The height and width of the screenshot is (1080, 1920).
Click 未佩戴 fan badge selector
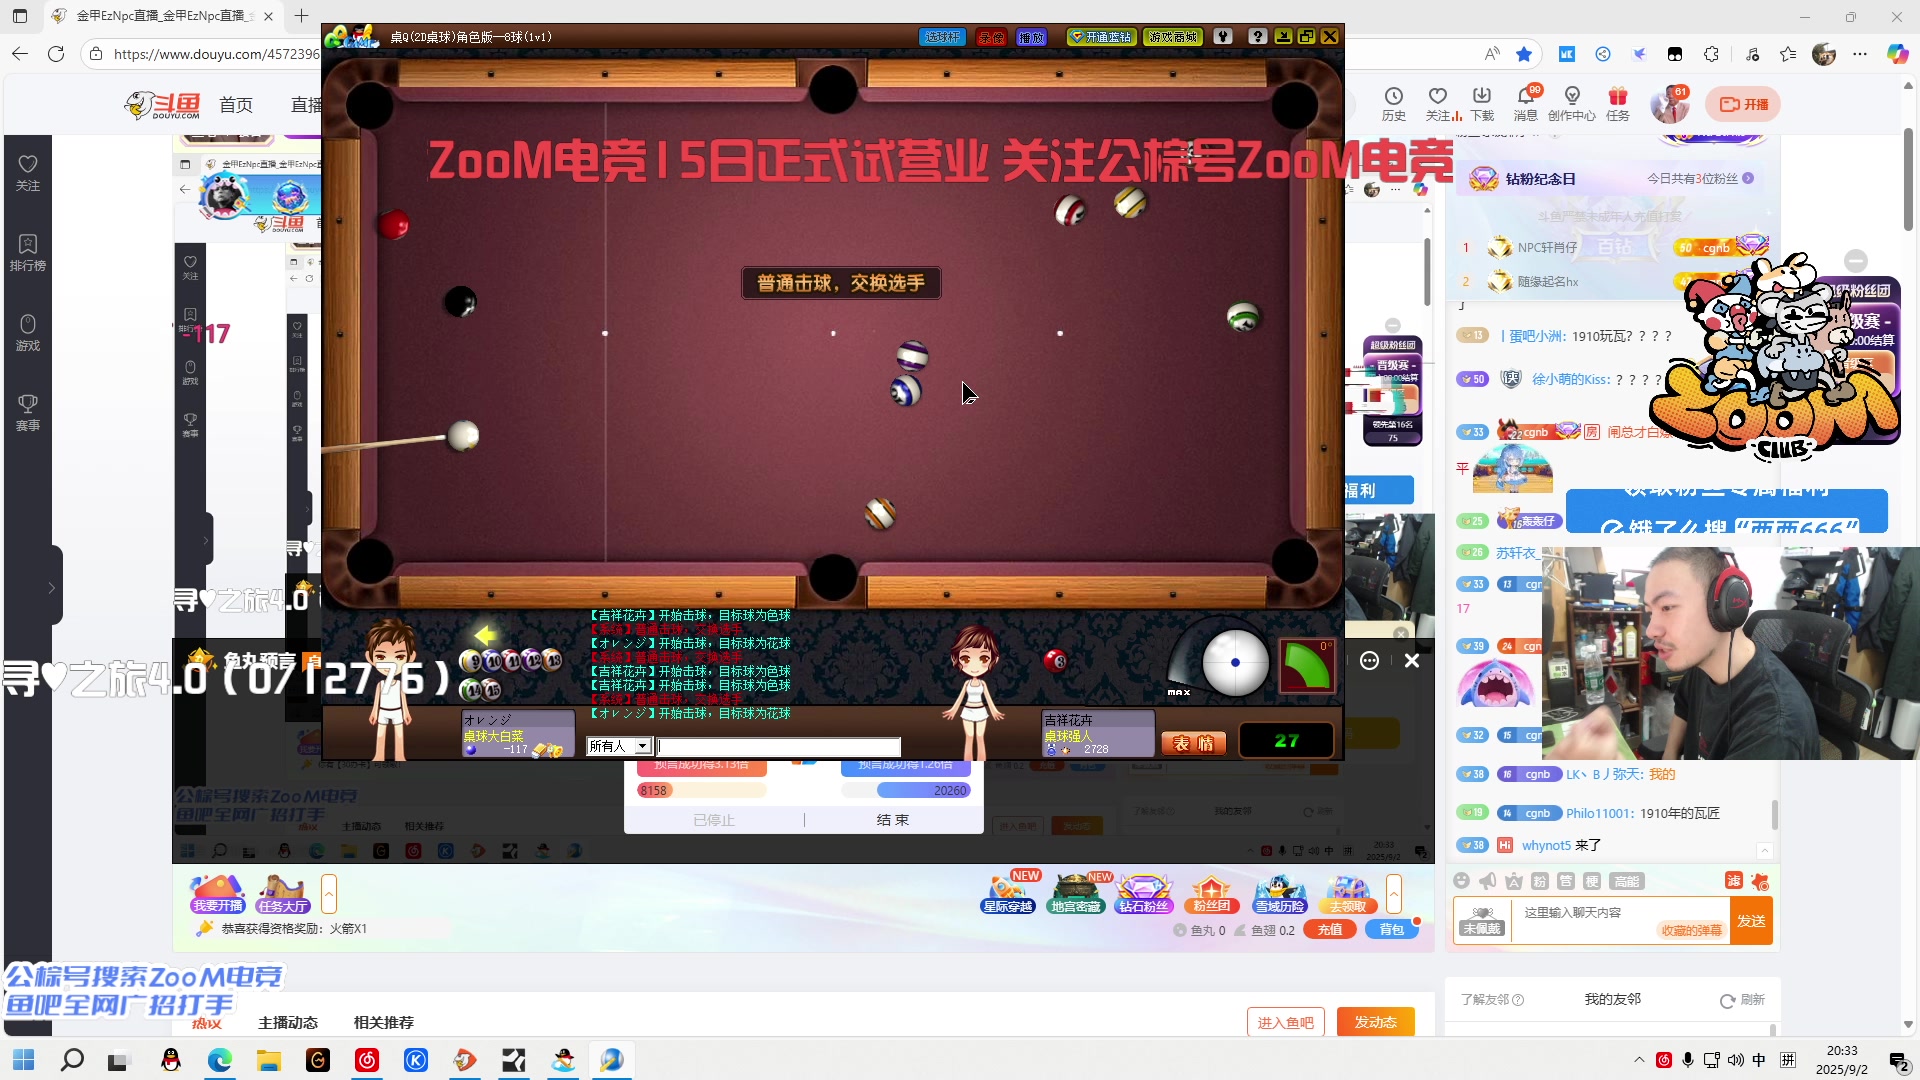(x=1482, y=920)
